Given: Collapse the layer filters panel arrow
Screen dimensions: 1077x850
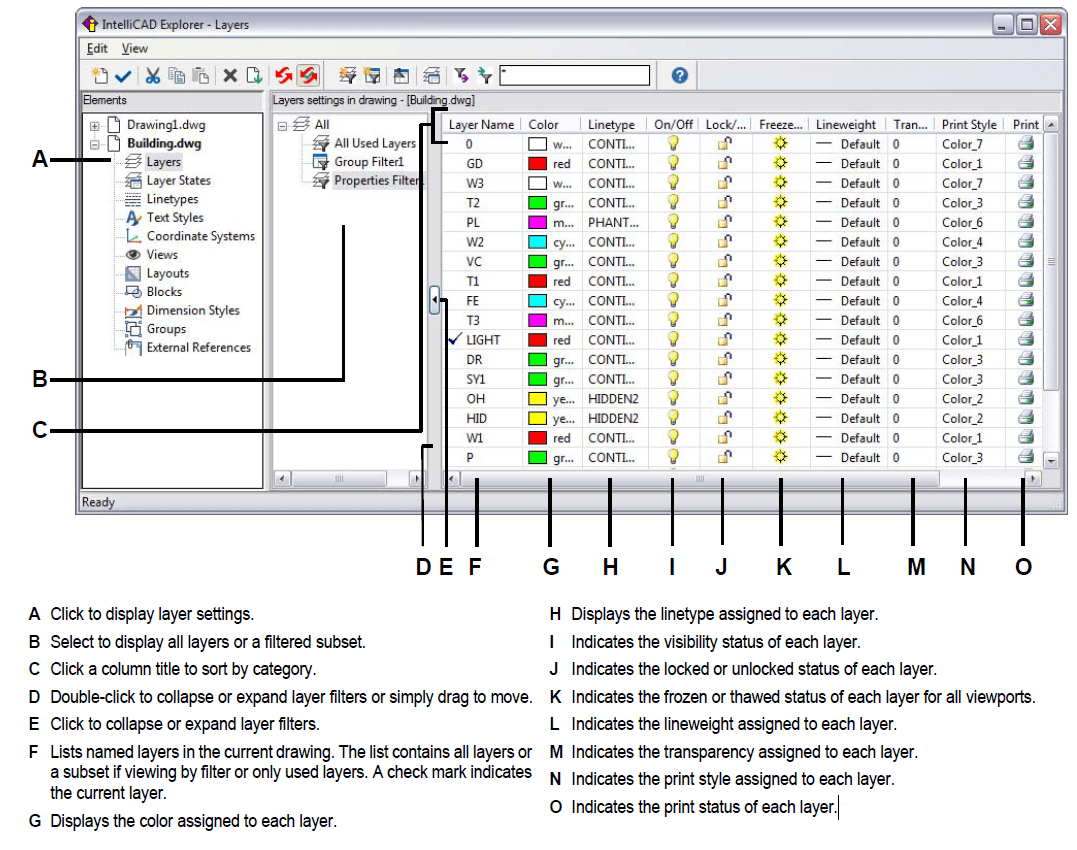Looking at the screenshot, I should (434, 300).
